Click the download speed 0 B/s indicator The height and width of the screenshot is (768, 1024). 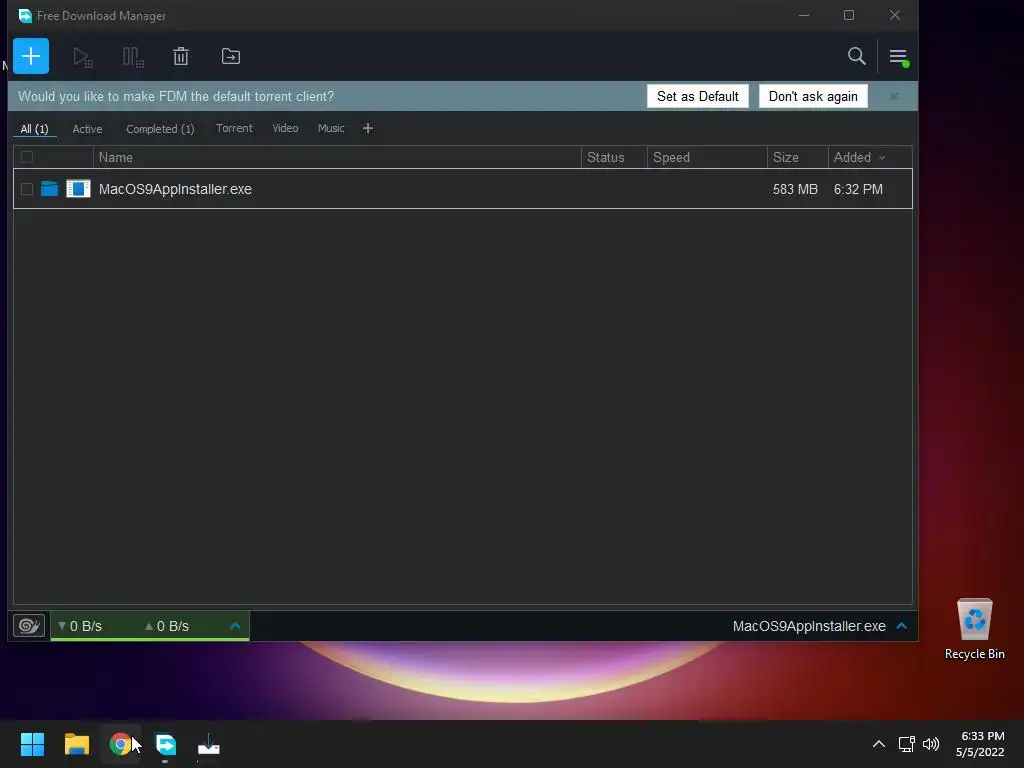(x=80, y=626)
